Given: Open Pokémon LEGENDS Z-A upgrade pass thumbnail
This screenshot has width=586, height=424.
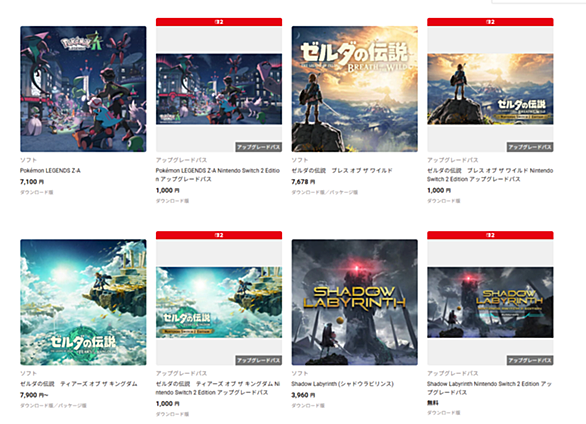Looking at the screenshot, I should pos(219,89).
